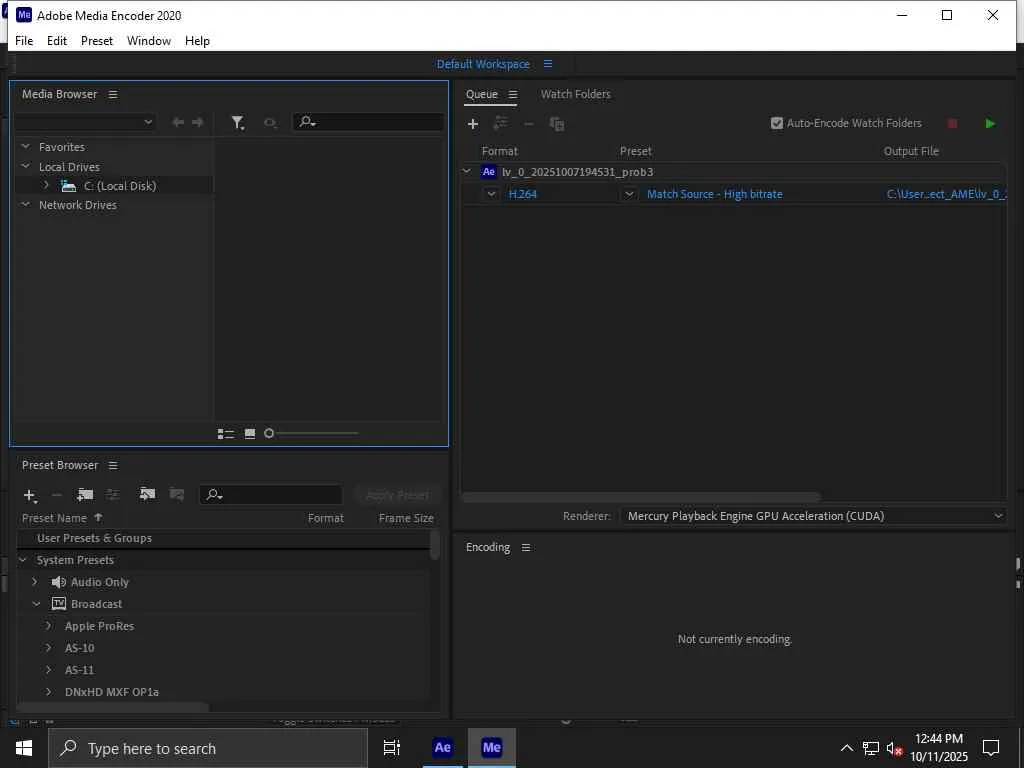Open the File menu
Viewport: 1024px width, 768px height.
[24, 40]
